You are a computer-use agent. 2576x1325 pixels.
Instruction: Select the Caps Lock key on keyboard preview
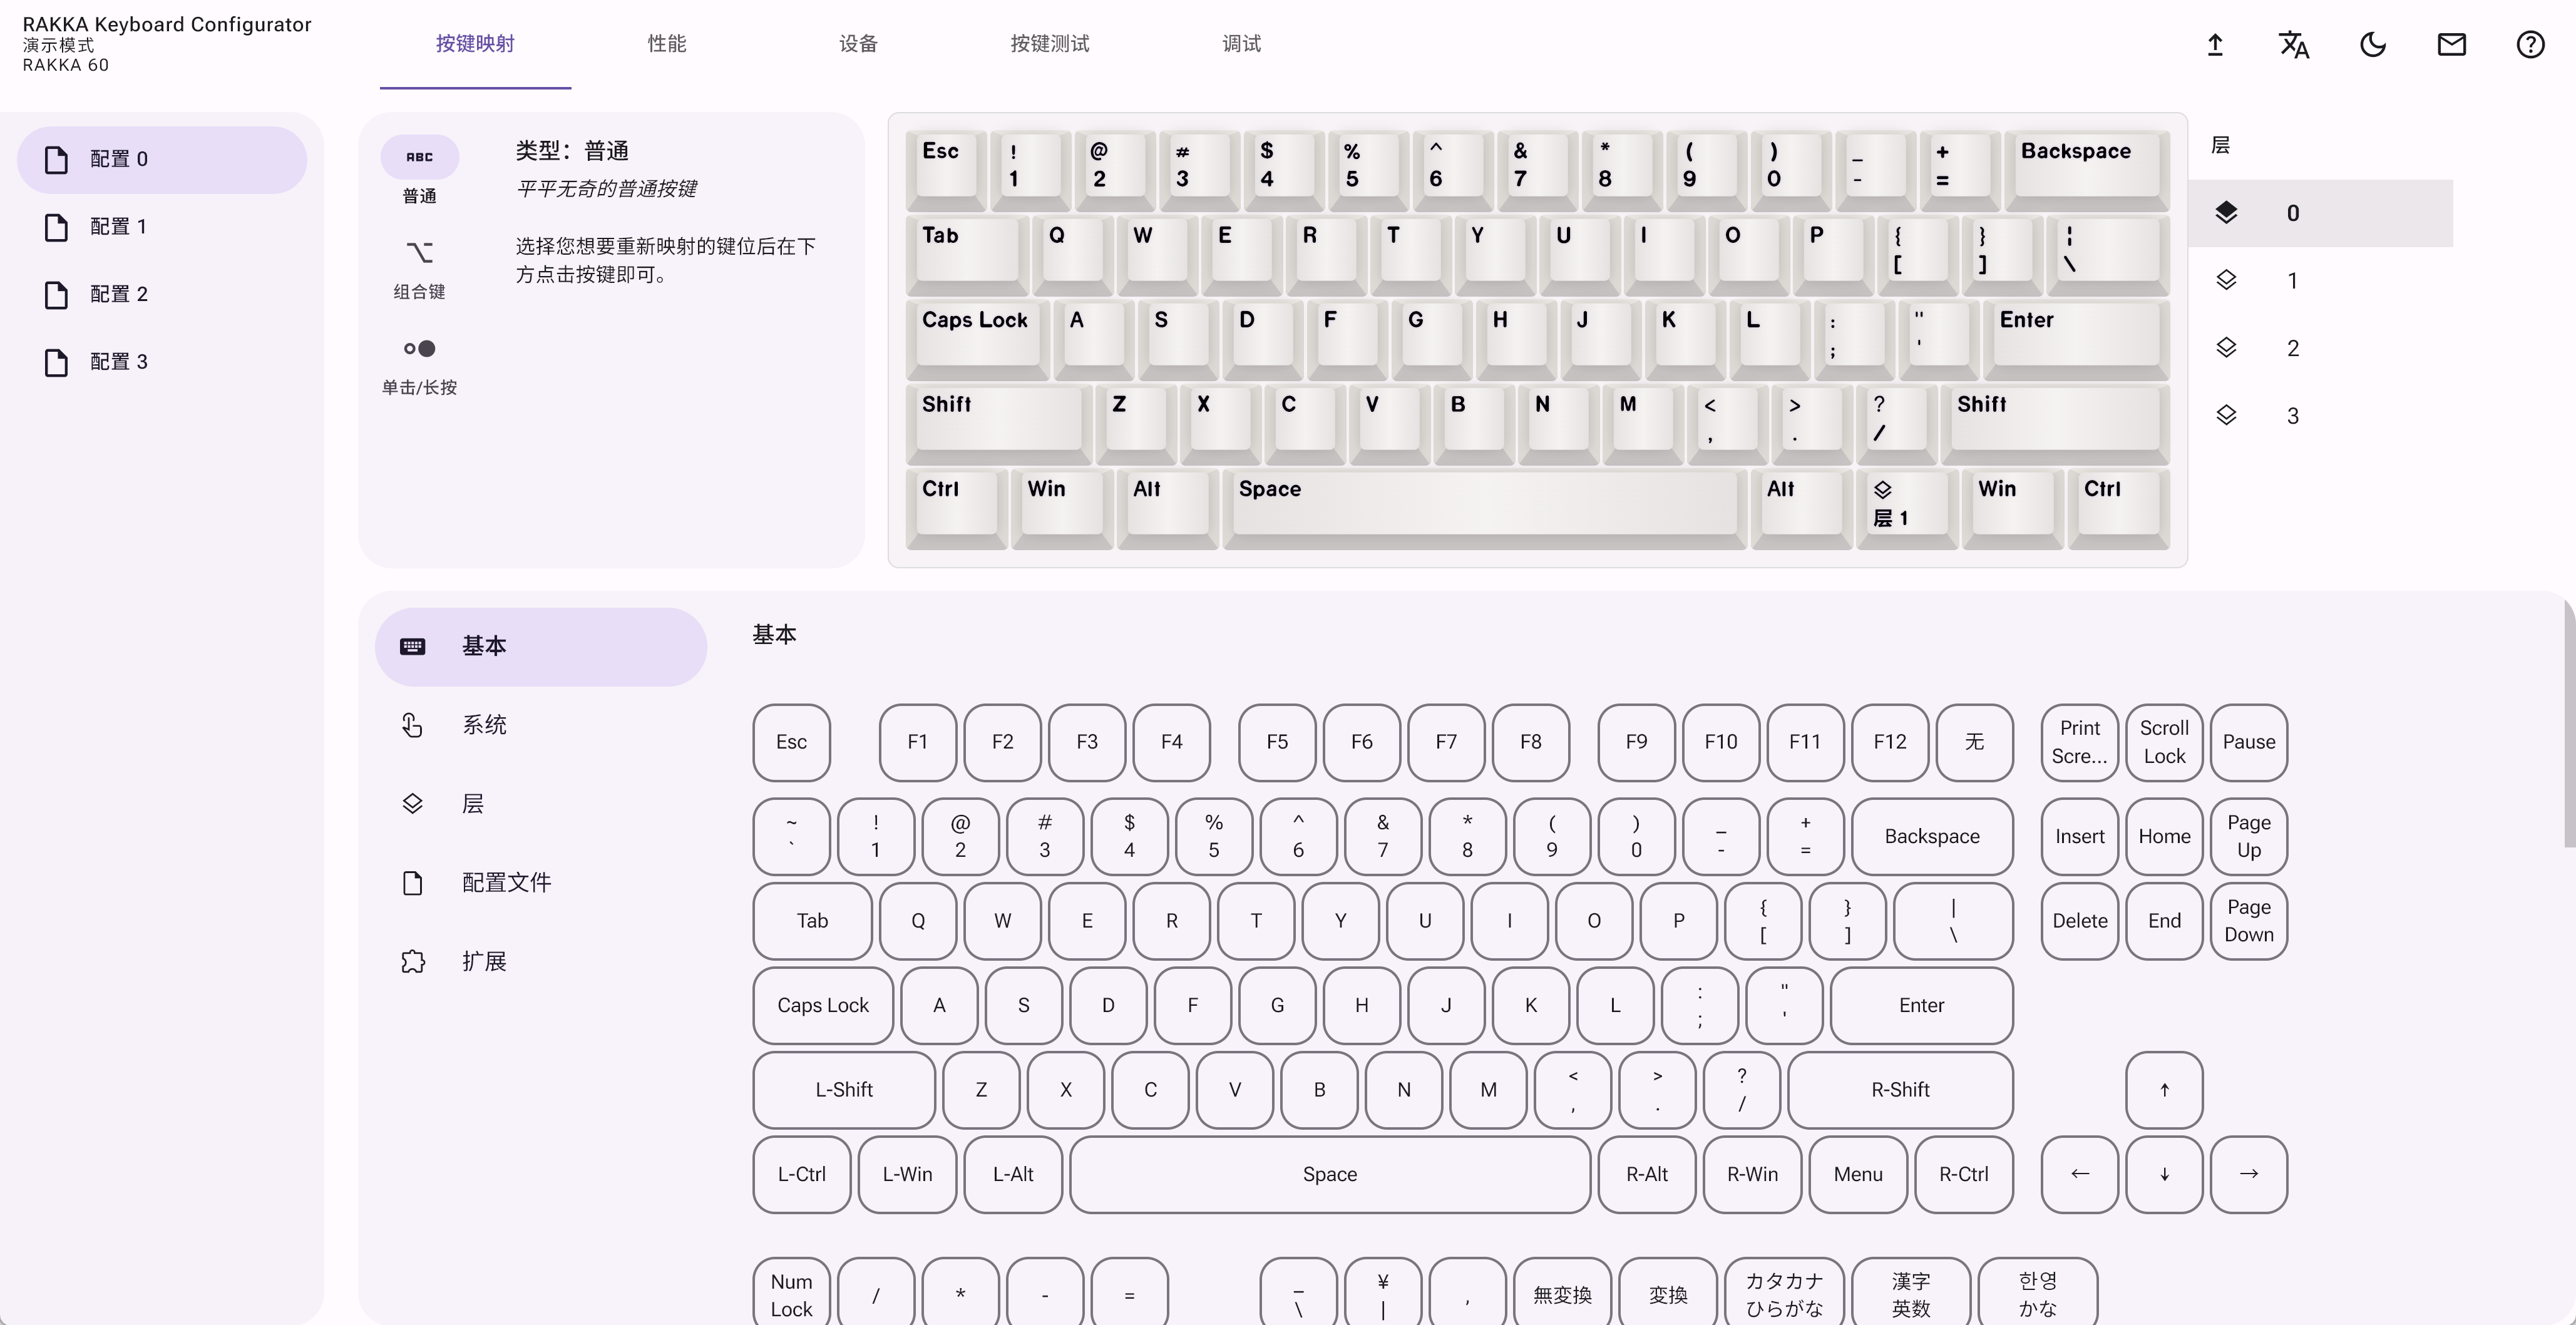coord(977,339)
